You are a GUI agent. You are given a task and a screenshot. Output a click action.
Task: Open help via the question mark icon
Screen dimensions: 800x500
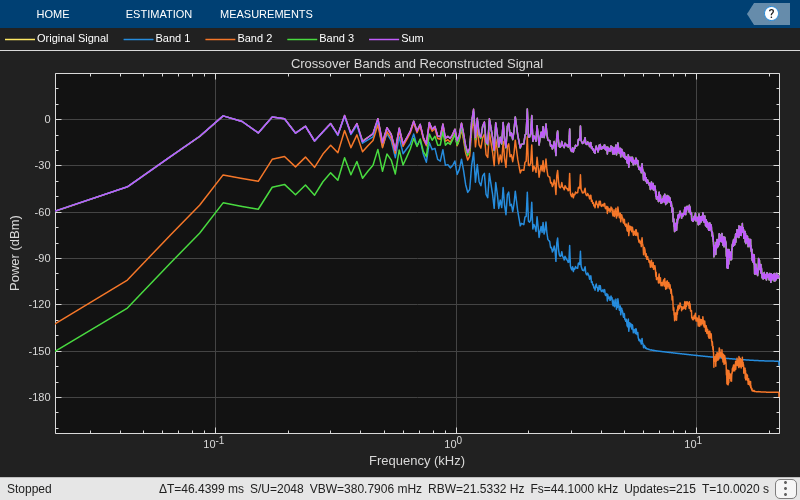(x=771, y=14)
